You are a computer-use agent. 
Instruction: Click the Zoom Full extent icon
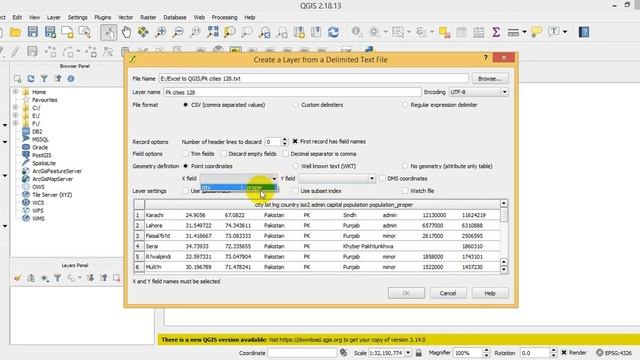click(213, 32)
